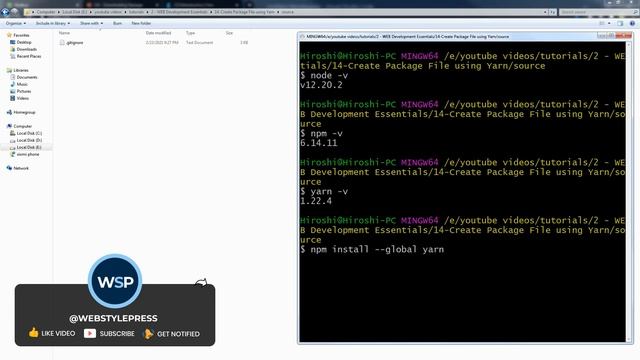Open the Include in library dropdown

(x=53, y=23)
